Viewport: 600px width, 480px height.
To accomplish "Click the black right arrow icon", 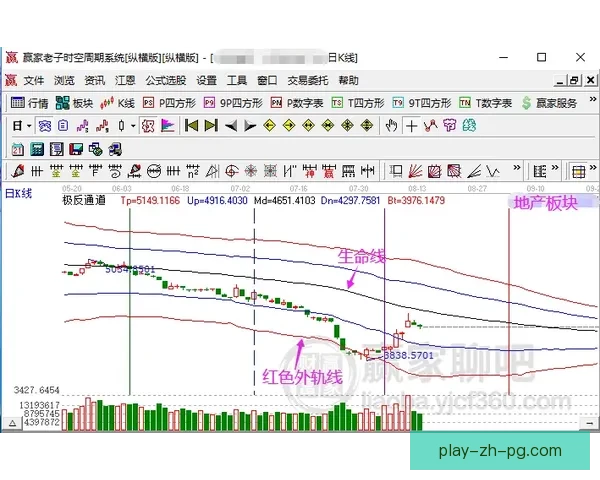I will click(250, 126).
